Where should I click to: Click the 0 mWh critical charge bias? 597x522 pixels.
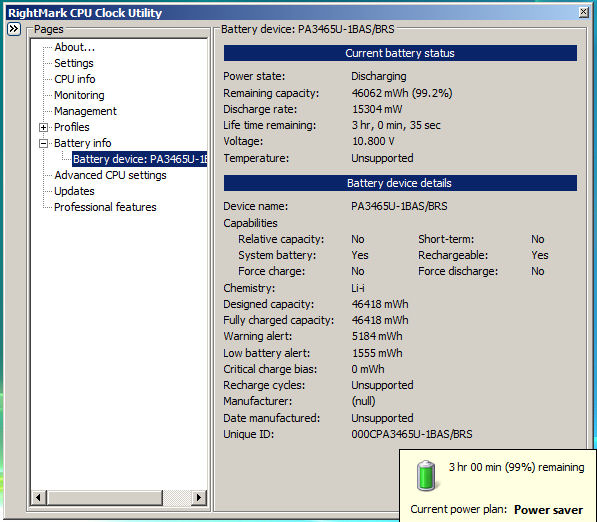(x=368, y=369)
